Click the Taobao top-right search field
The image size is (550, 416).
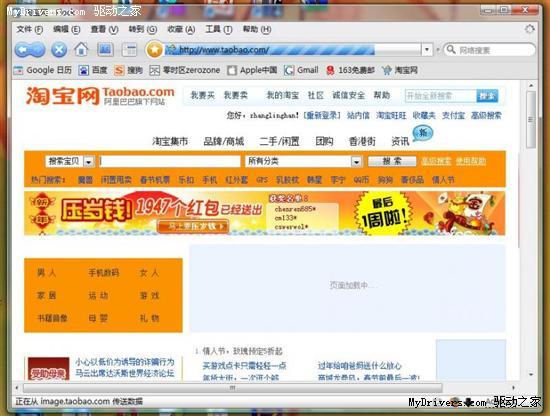point(441,96)
